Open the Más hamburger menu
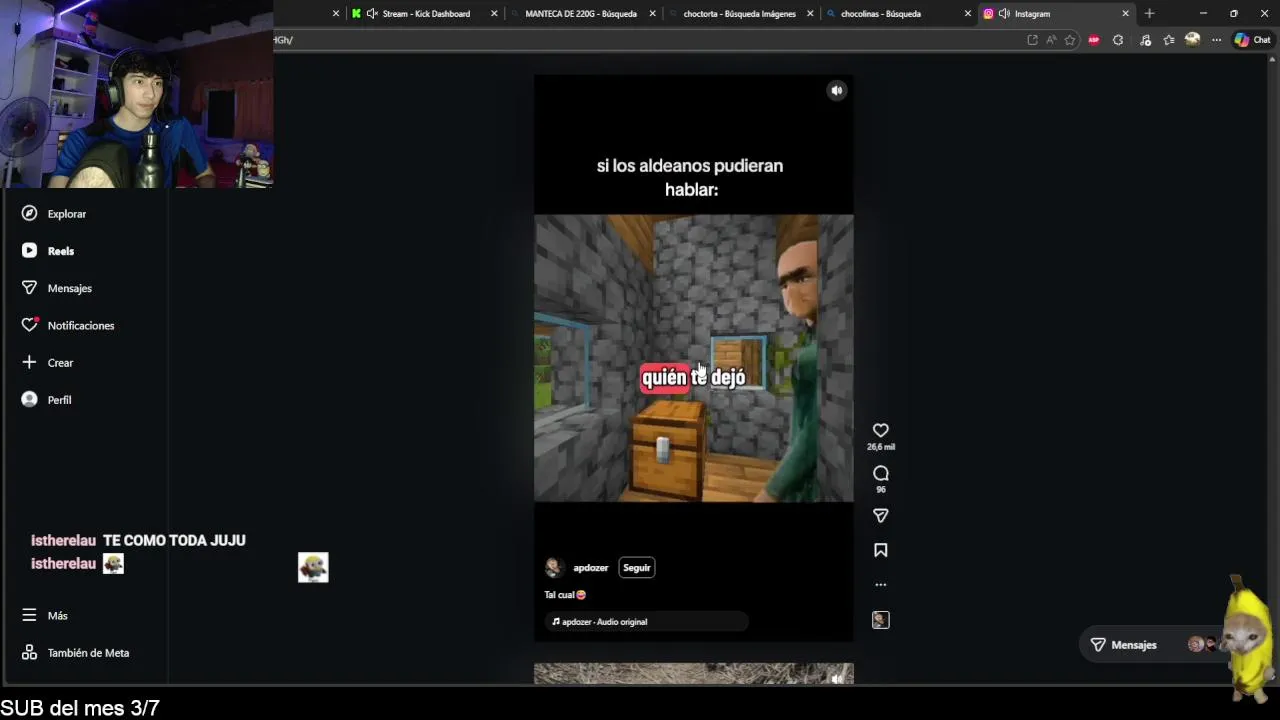This screenshot has height=720, width=1280. click(29, 615)
